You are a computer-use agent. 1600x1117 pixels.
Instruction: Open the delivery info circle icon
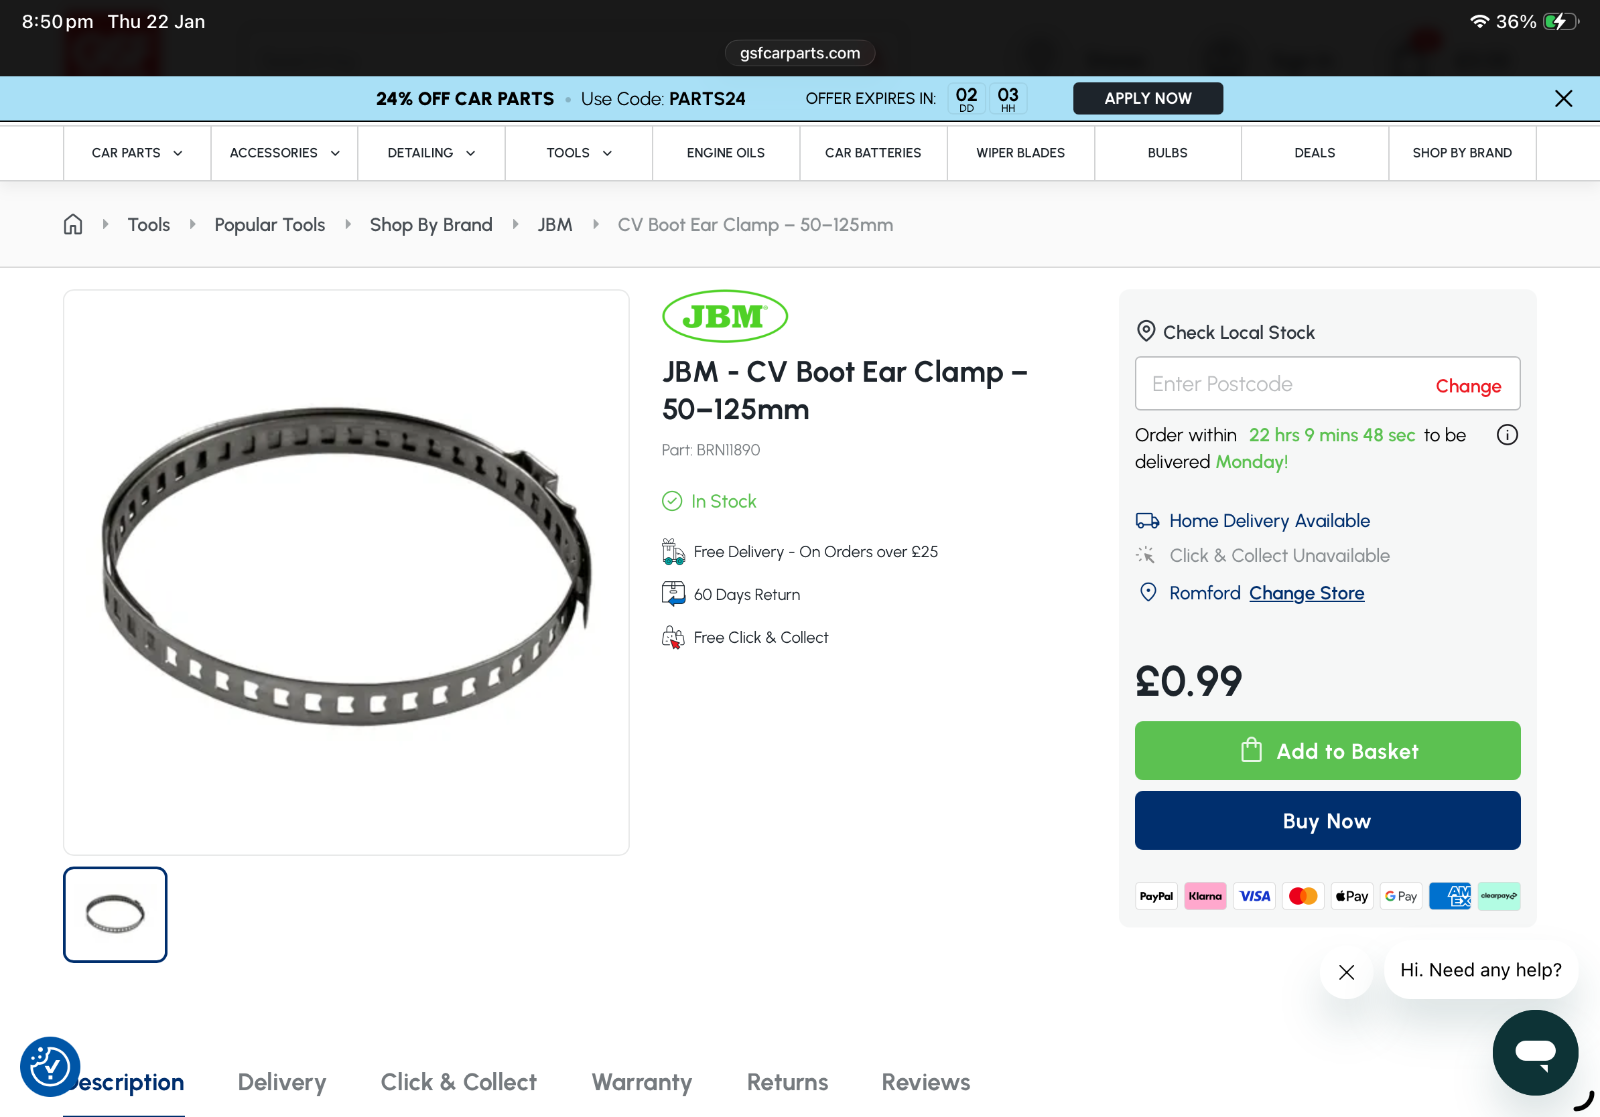pyautogui.click(x=1507, y=435)
